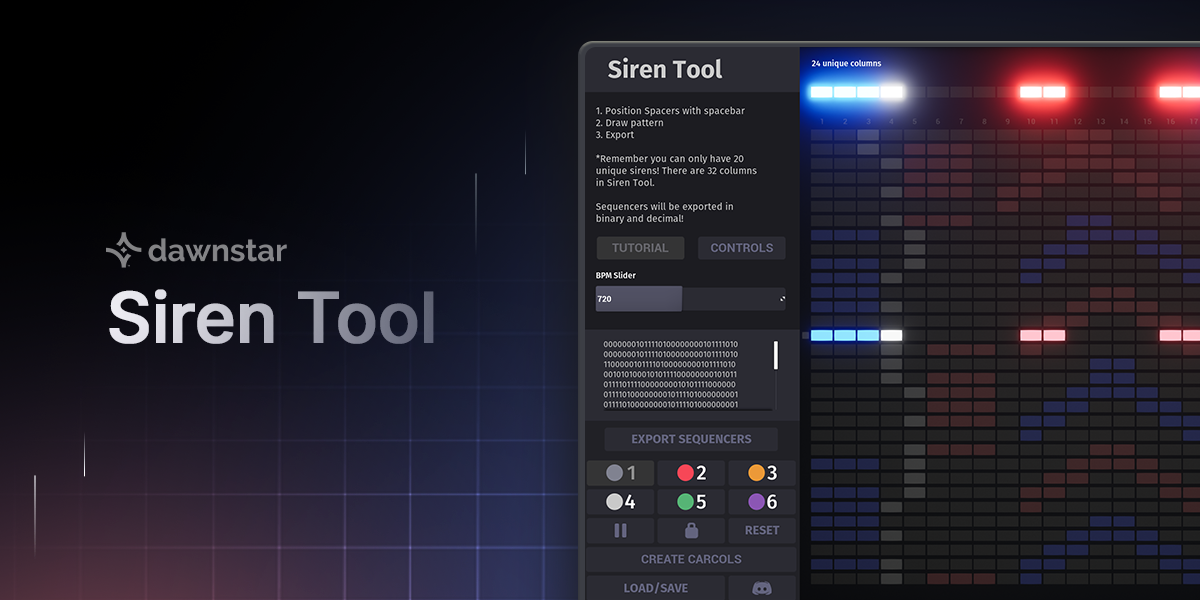Select the purple color 6 swatch
The height and width of the screenshot is (600, 1200).
763,501
